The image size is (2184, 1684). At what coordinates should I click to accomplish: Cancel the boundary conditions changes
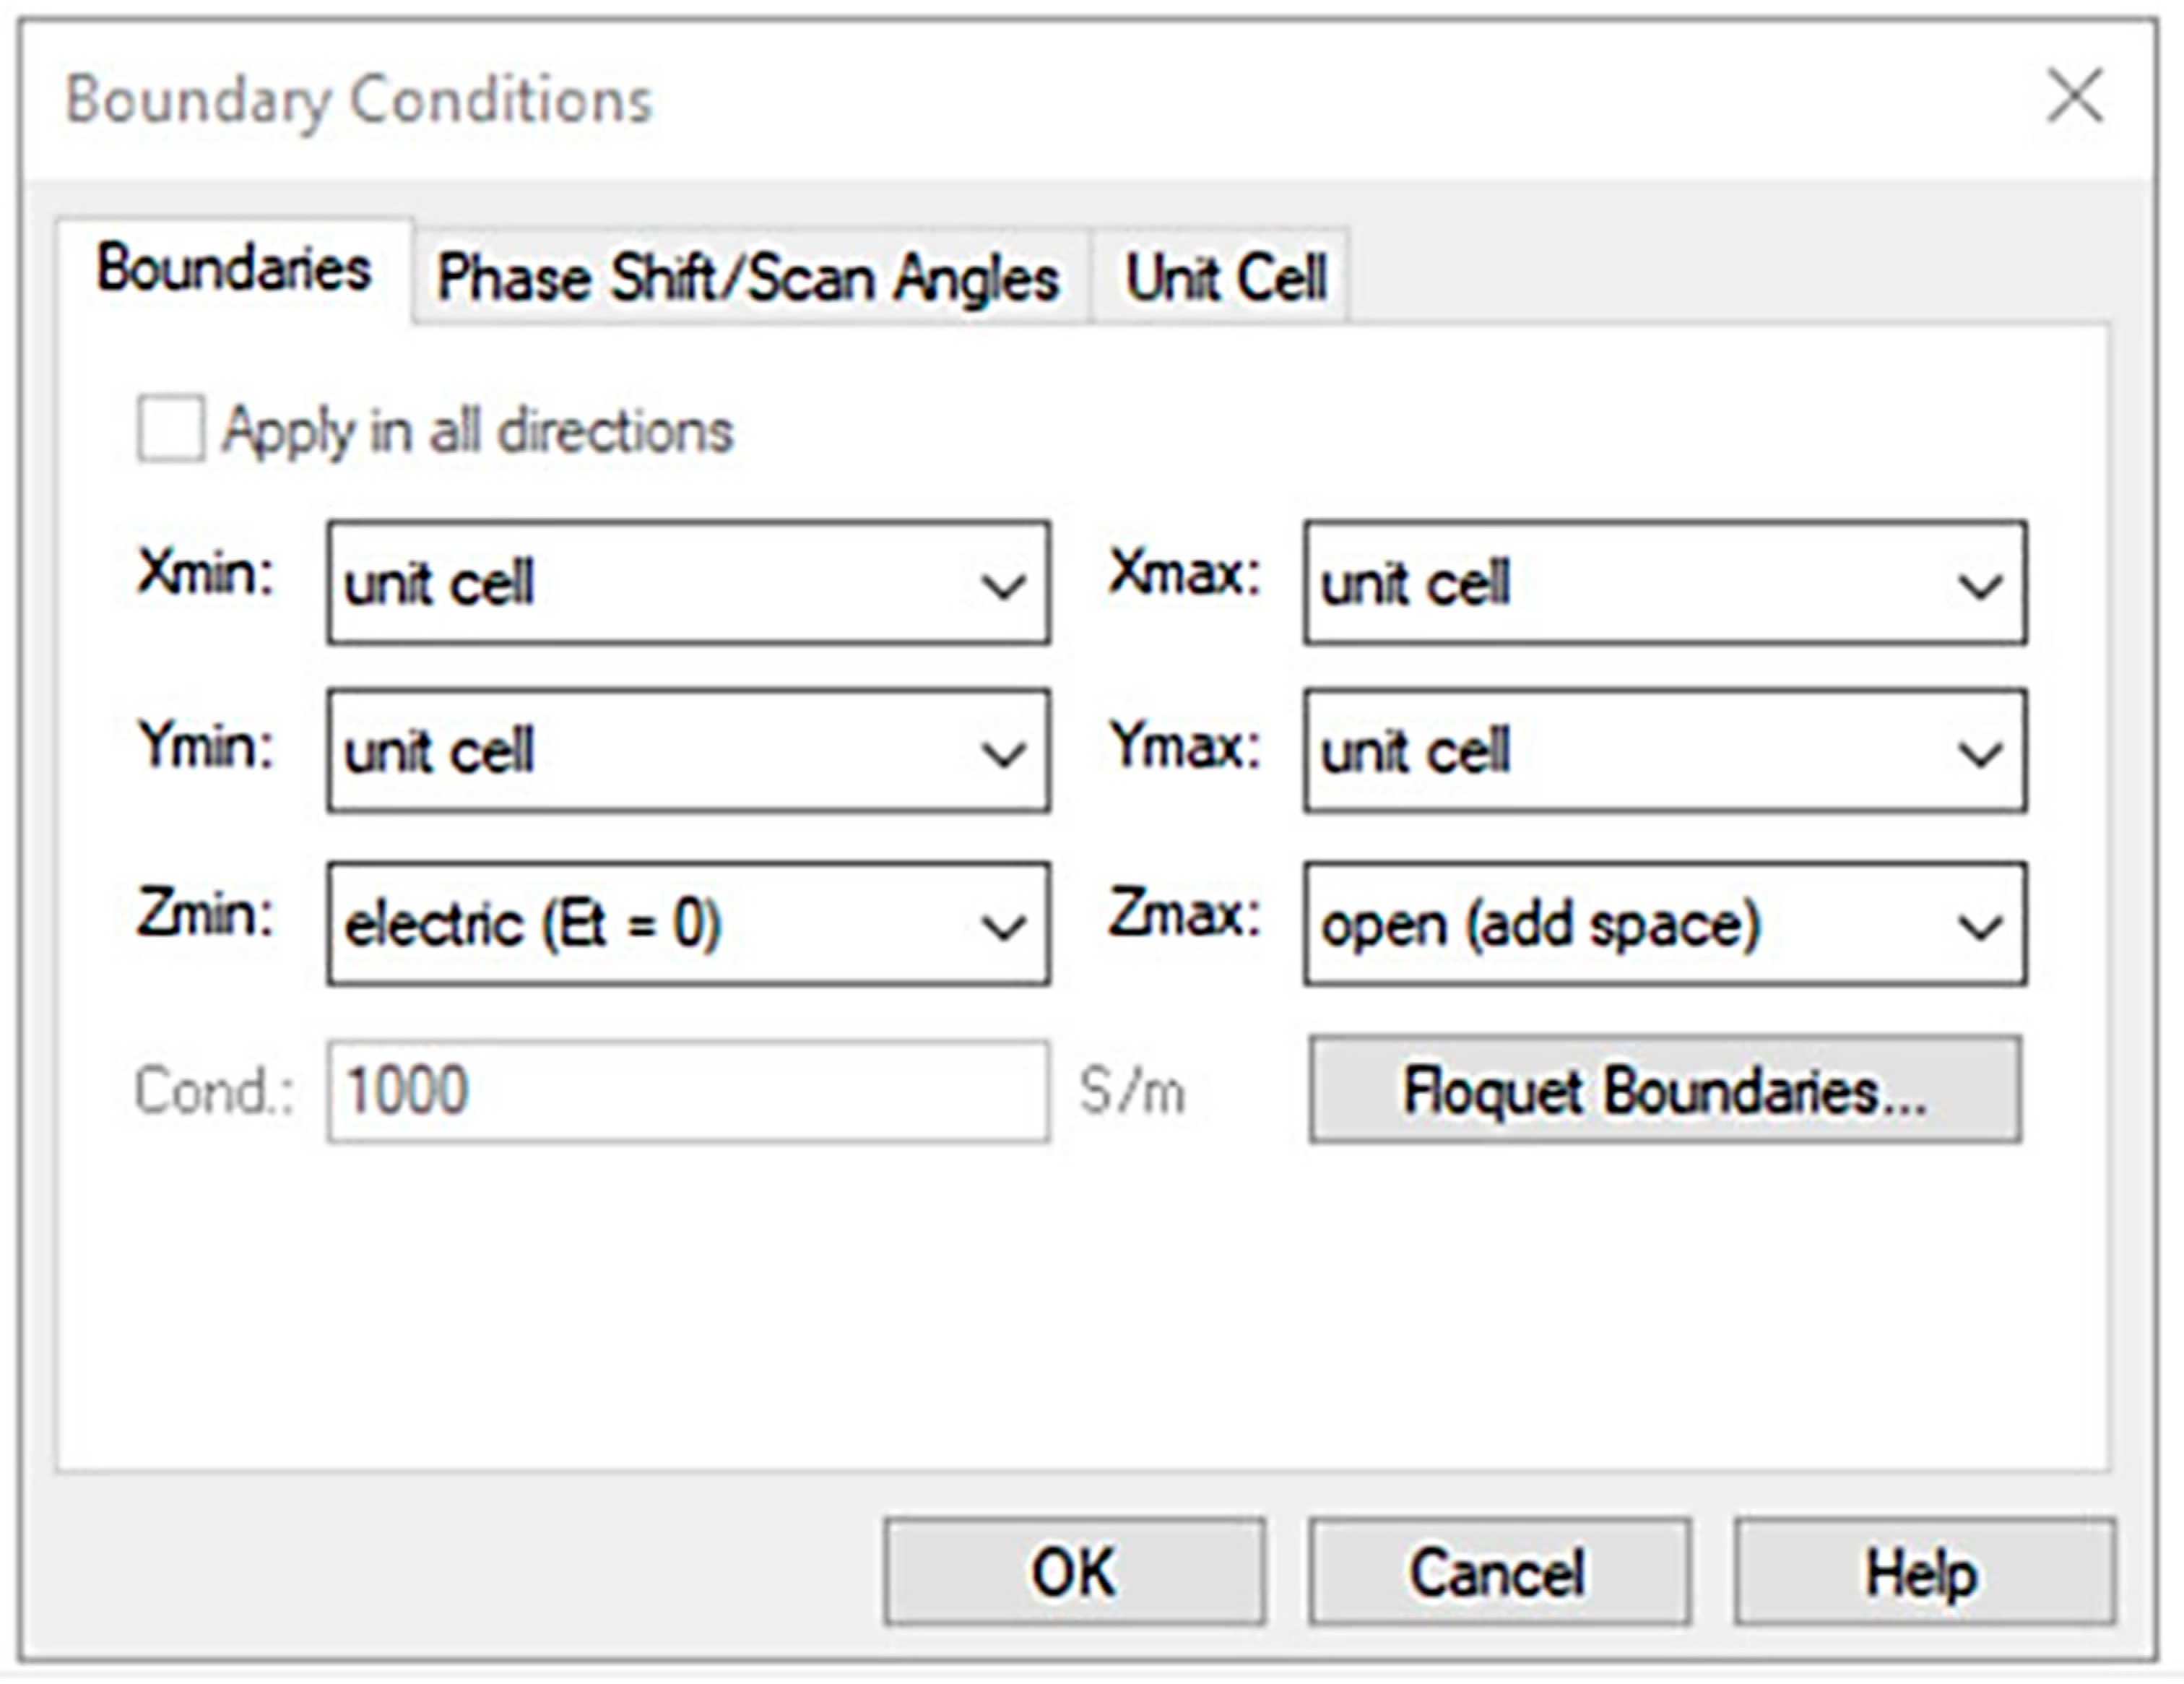coord(1498,1573)
